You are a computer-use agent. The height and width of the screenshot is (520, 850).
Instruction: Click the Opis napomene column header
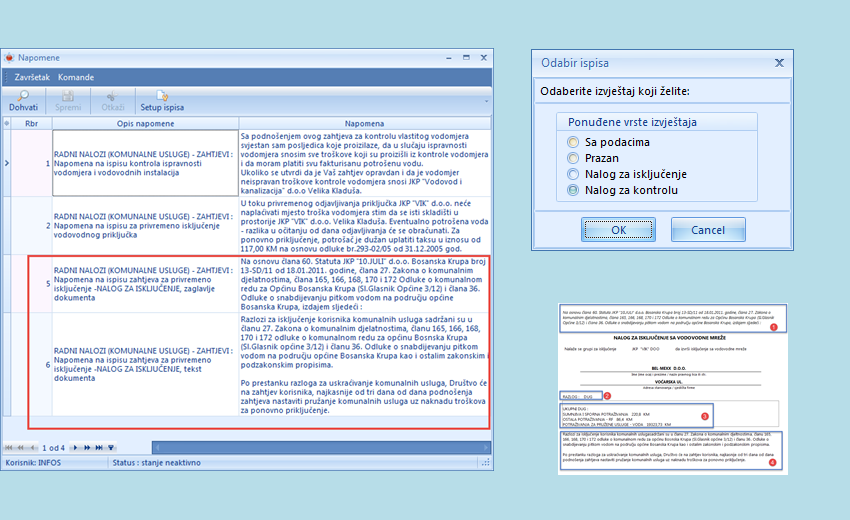click(x=145, y=124)
